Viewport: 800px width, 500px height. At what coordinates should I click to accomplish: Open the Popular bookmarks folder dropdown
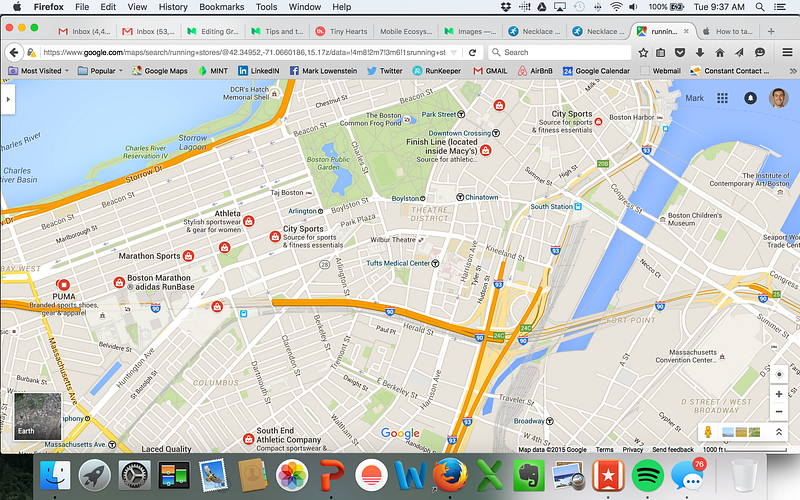[x=101, y=71]
